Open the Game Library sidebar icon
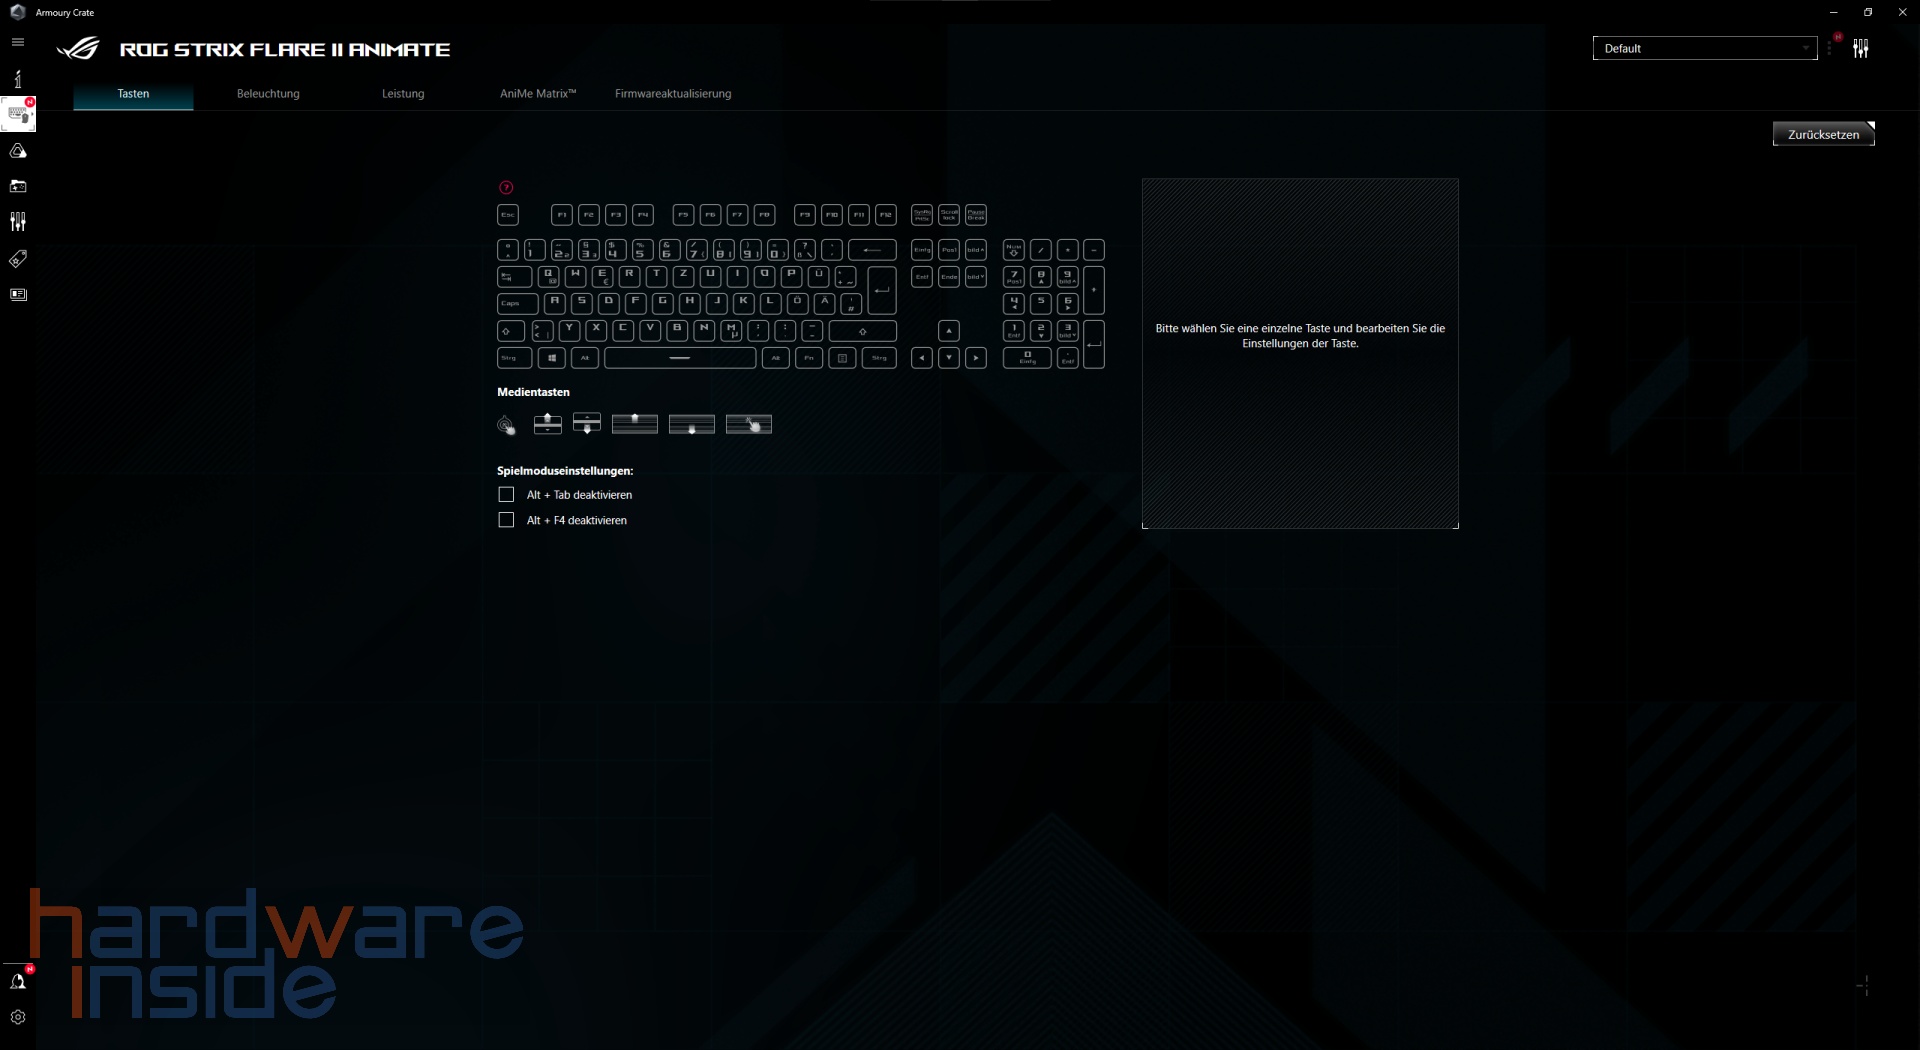The height and width of the screenshot is (1050, 1920). tap(18, 186)
